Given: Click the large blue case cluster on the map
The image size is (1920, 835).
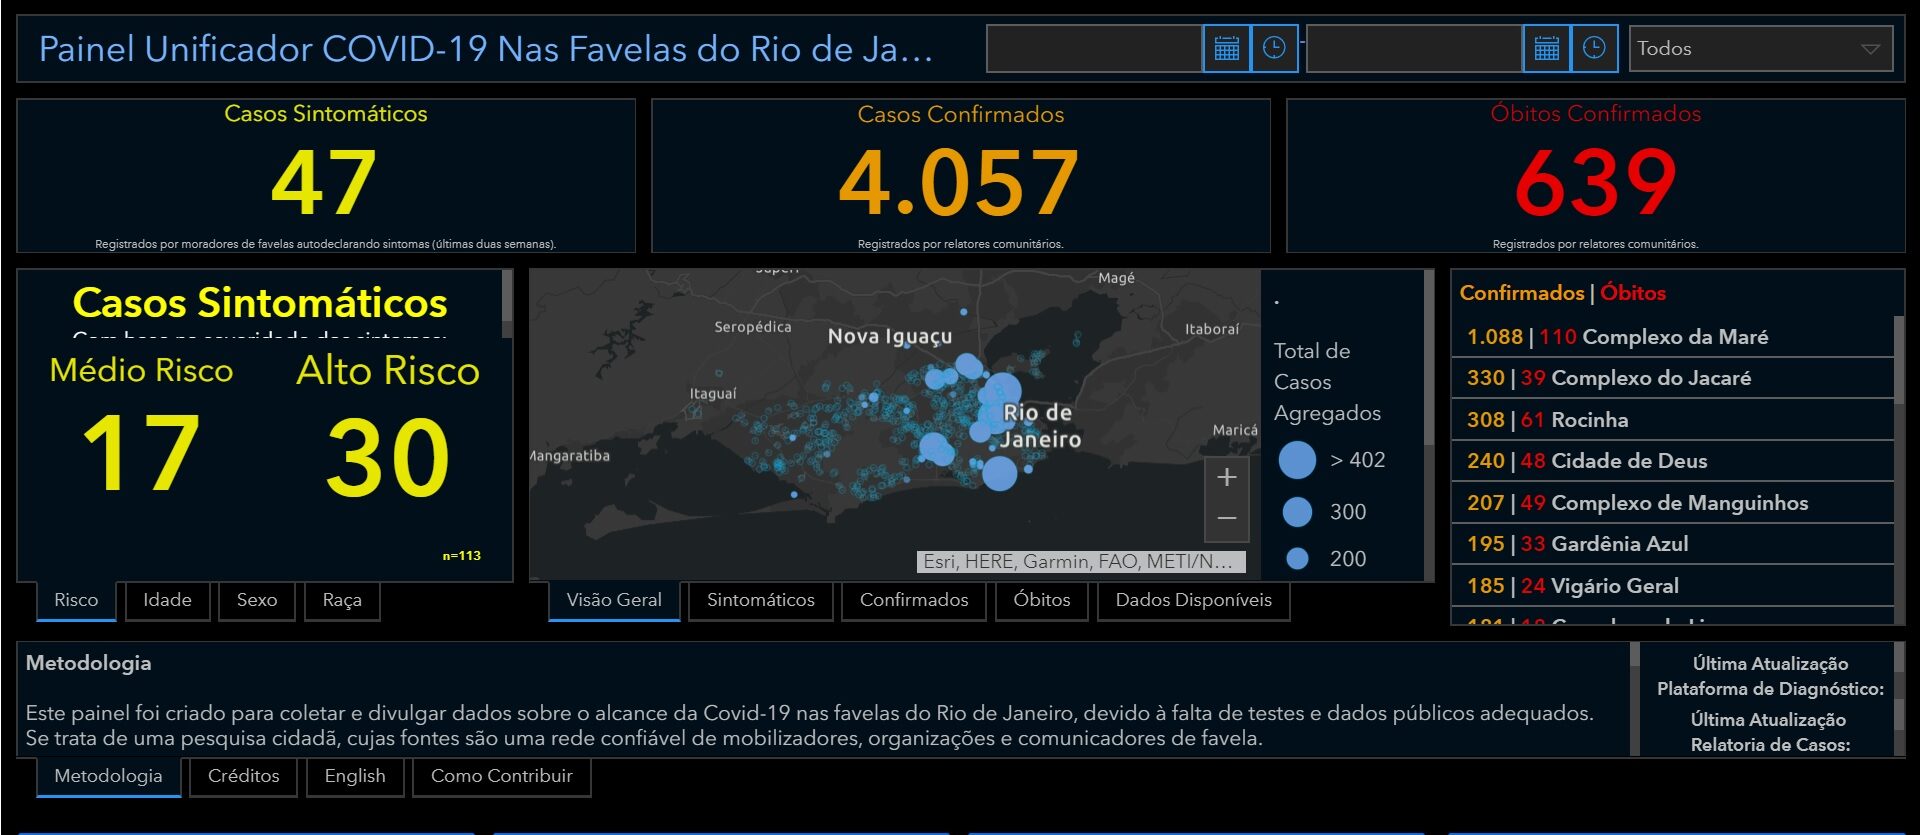Looking at the screenshot, I should pyautogui.click(x=1000, y=393).
